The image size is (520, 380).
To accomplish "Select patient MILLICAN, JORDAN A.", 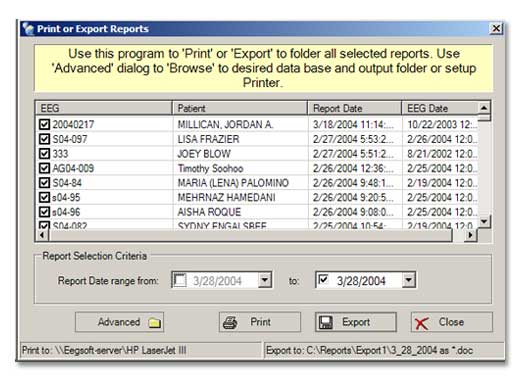I will (x=225, y=125).
